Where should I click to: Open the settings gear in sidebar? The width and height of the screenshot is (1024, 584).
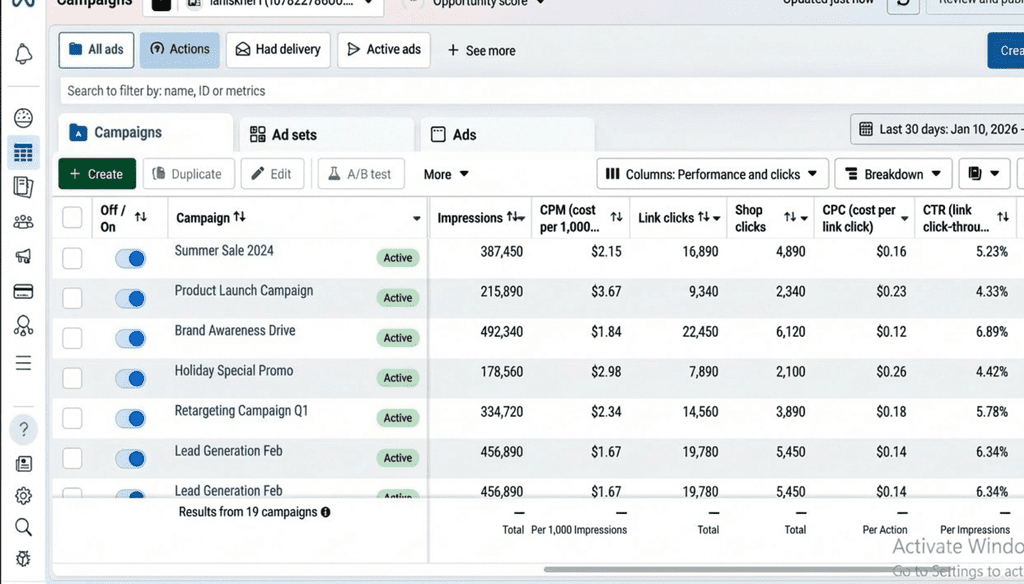click(x=23, y=496)
